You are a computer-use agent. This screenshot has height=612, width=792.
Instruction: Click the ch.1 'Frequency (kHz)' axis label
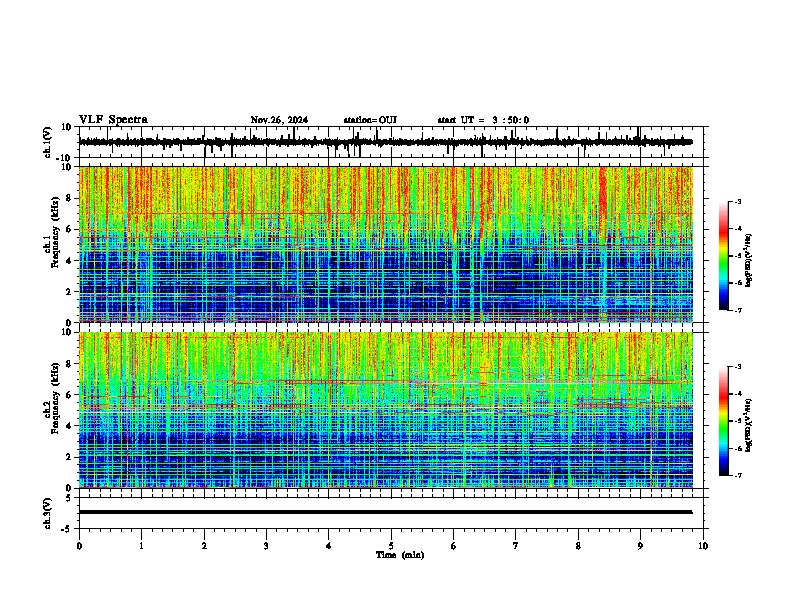[x=55, y=233]
